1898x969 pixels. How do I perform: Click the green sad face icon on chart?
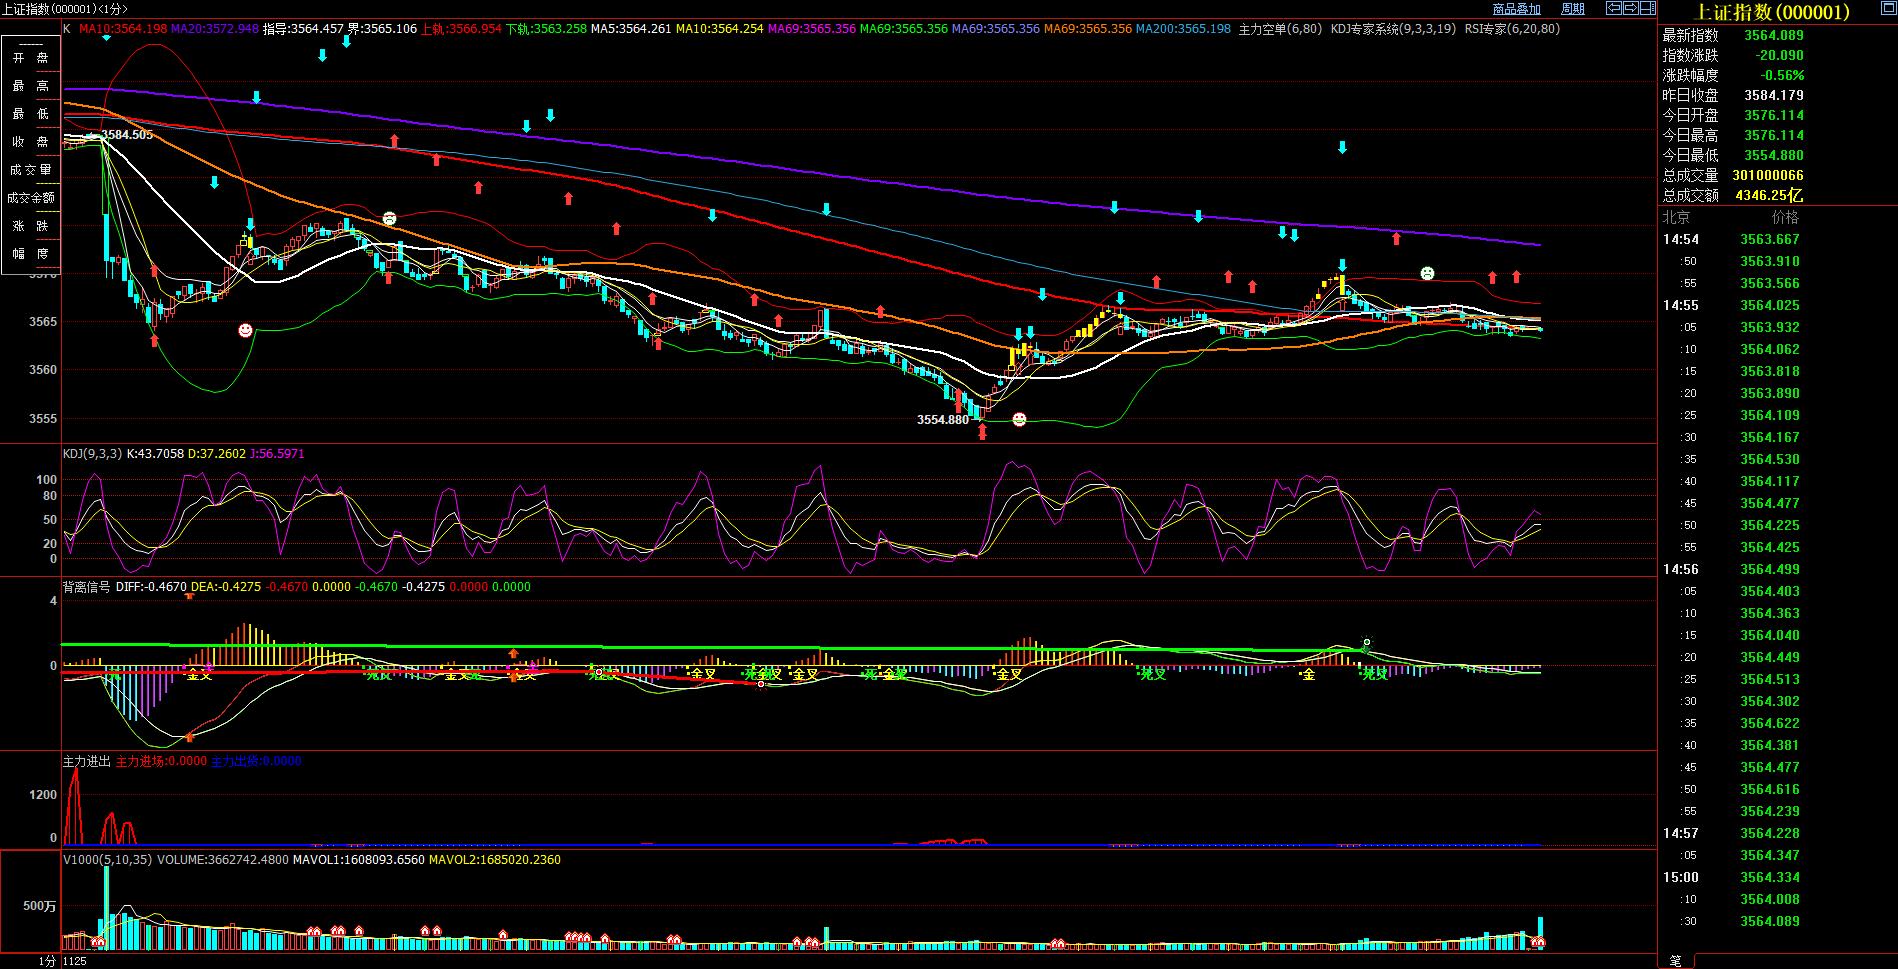point(1427,273)
